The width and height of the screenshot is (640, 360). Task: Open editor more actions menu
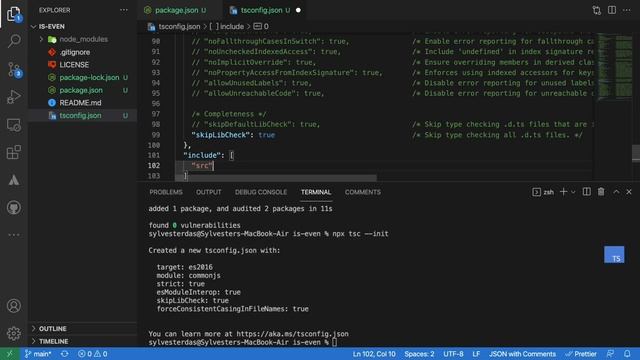tap(627, 10)
